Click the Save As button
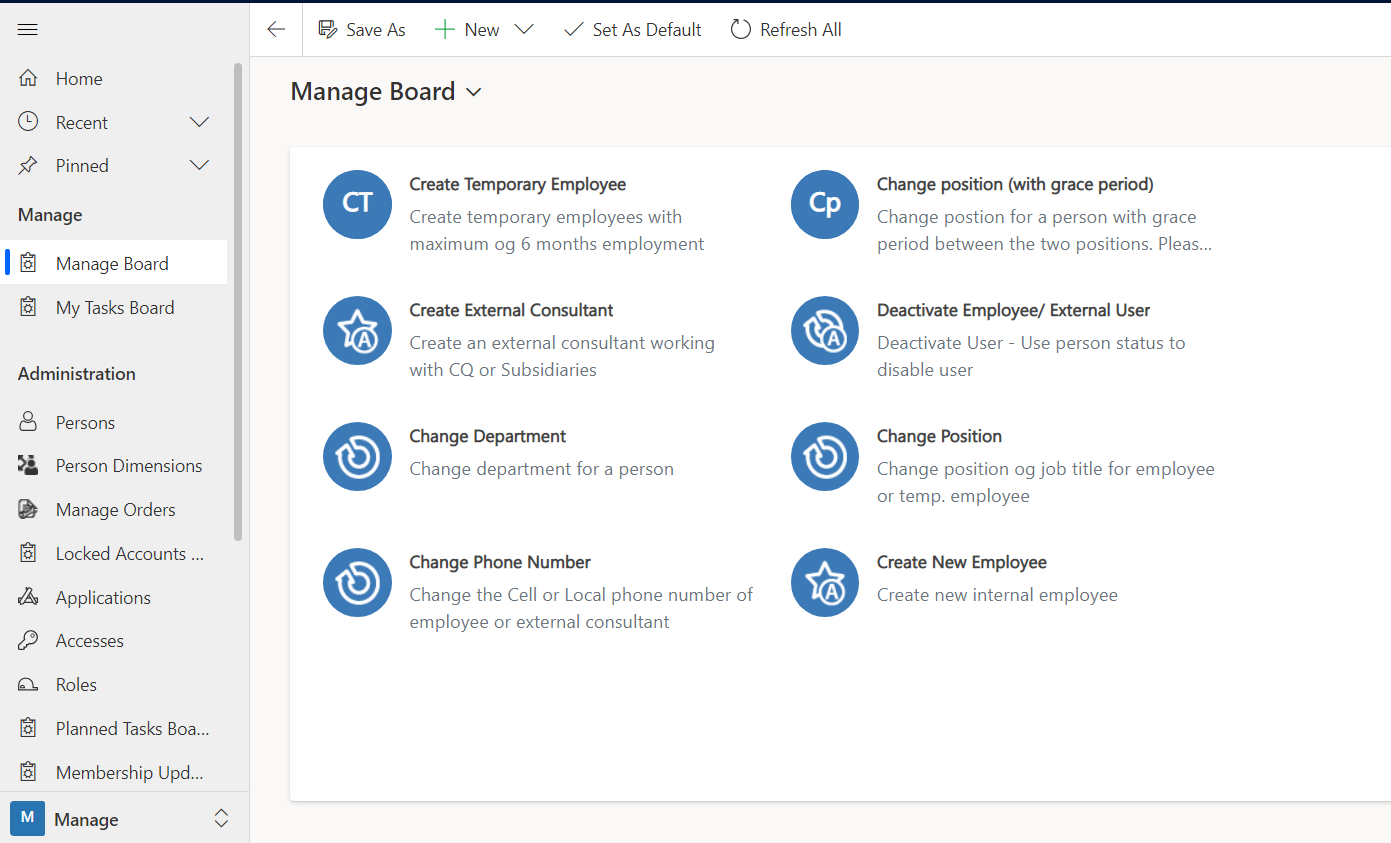Viewport: 1391px width, 843px height. (362, 30)
